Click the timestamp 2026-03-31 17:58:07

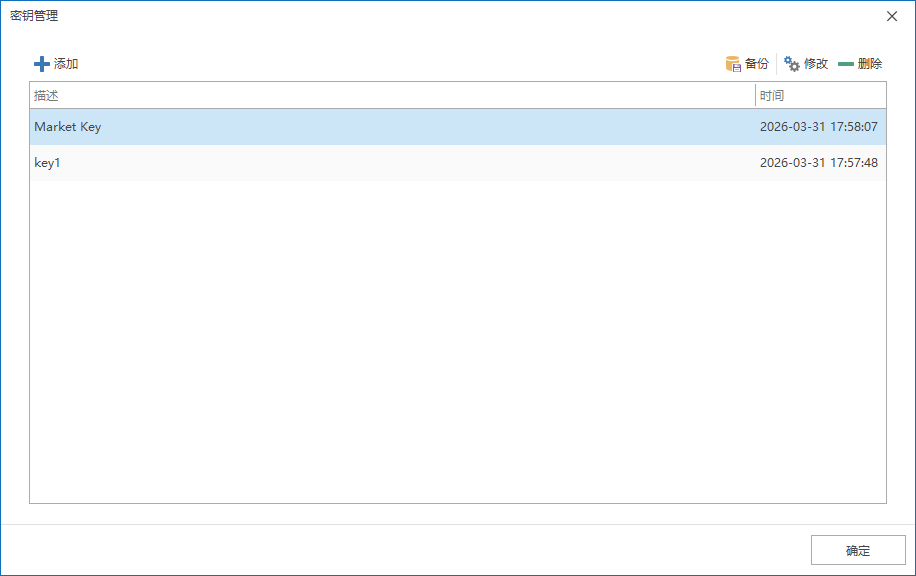click(x=818, y=127)
